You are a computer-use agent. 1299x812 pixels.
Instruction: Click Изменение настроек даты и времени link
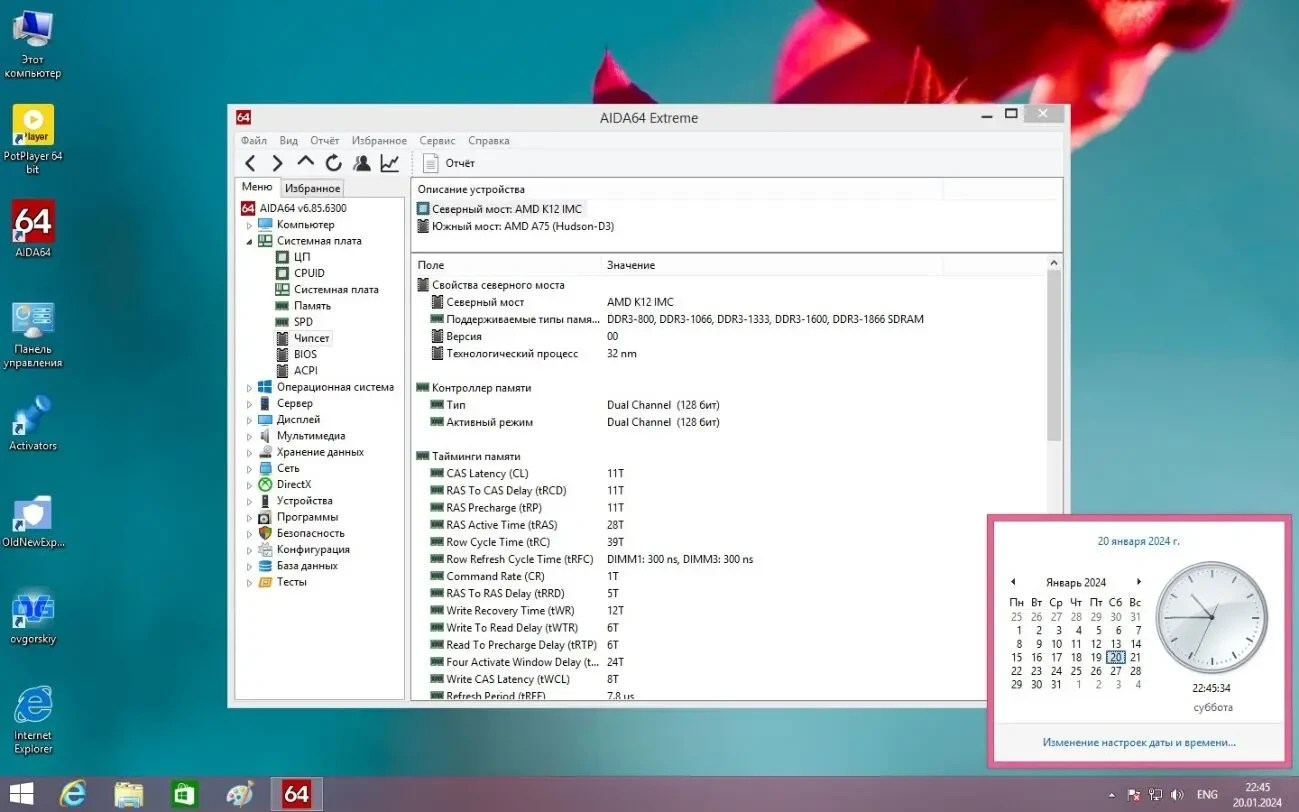click(1137, 742)
